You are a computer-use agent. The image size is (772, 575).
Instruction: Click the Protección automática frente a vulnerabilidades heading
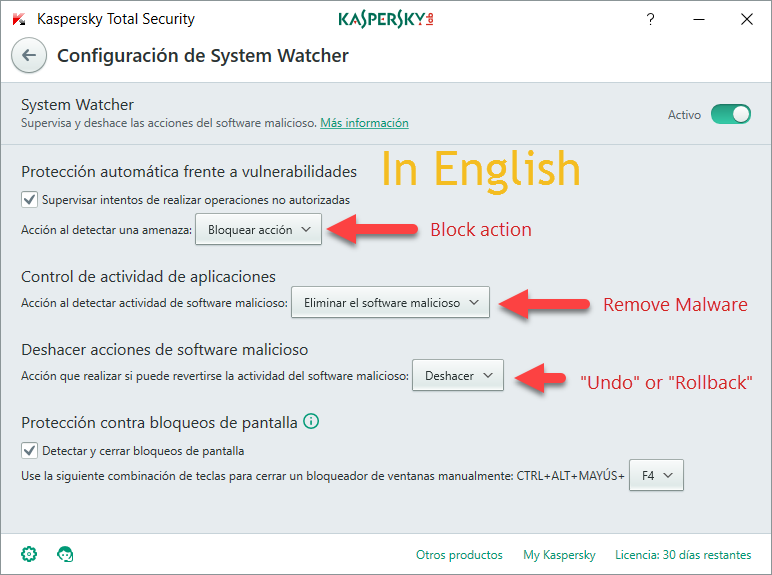tap(189, 171)
